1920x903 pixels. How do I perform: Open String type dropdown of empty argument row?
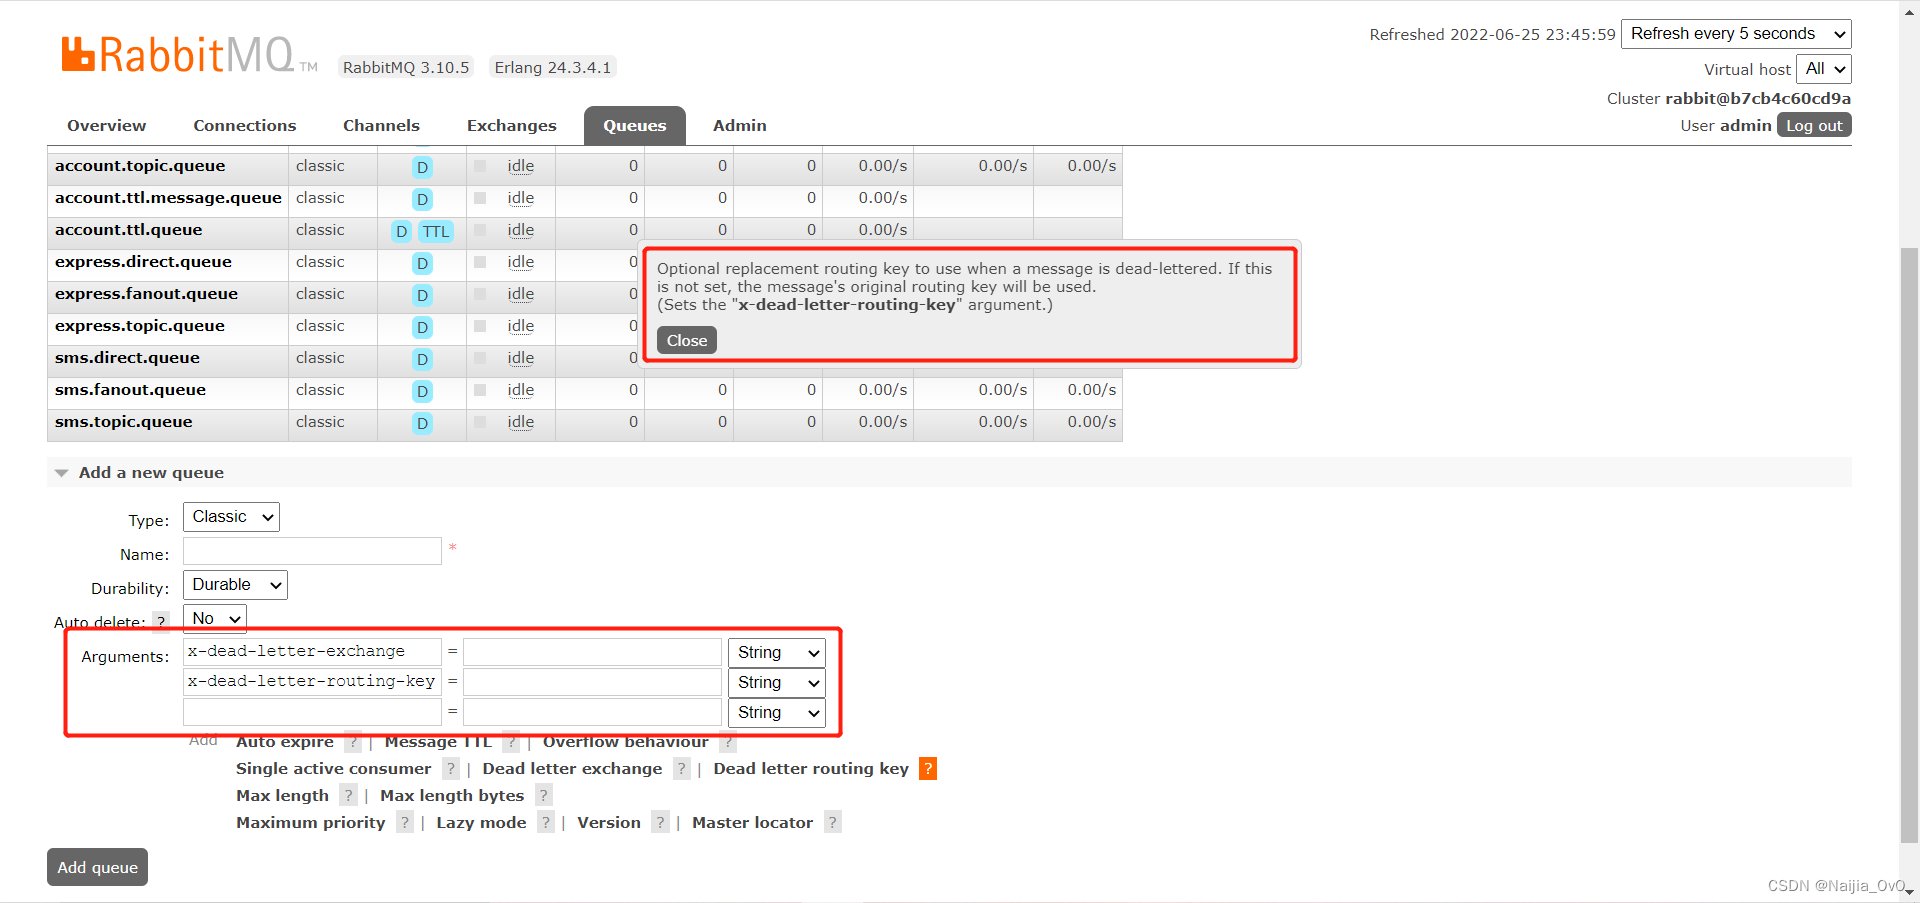coord(777,713)
